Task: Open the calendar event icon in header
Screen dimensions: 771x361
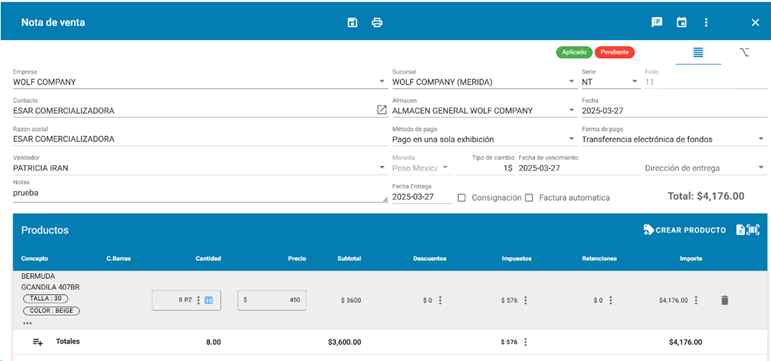Action: click(x=681, y=23)
